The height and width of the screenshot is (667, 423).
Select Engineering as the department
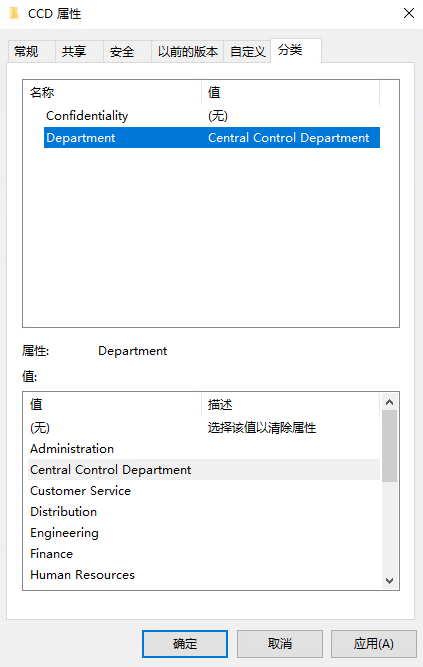pyautogui.click(x=204, y=533)
